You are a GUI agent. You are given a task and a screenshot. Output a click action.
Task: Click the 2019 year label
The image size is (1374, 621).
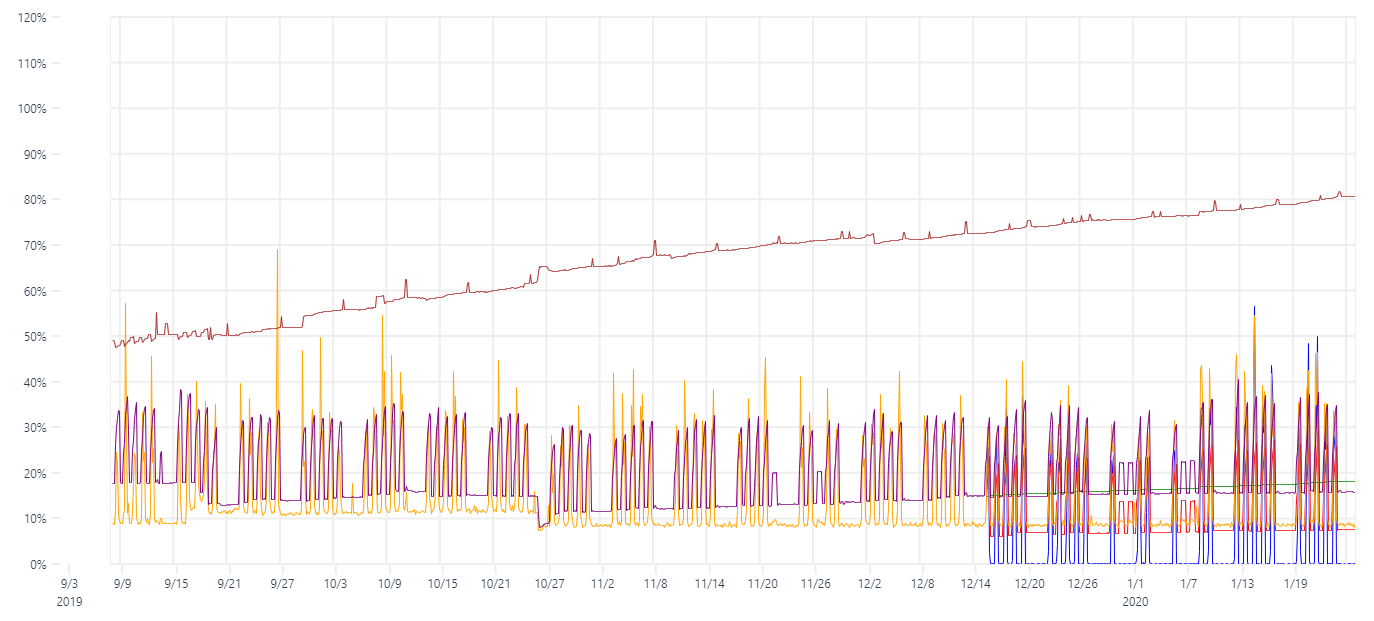click(x=69, y=600)
